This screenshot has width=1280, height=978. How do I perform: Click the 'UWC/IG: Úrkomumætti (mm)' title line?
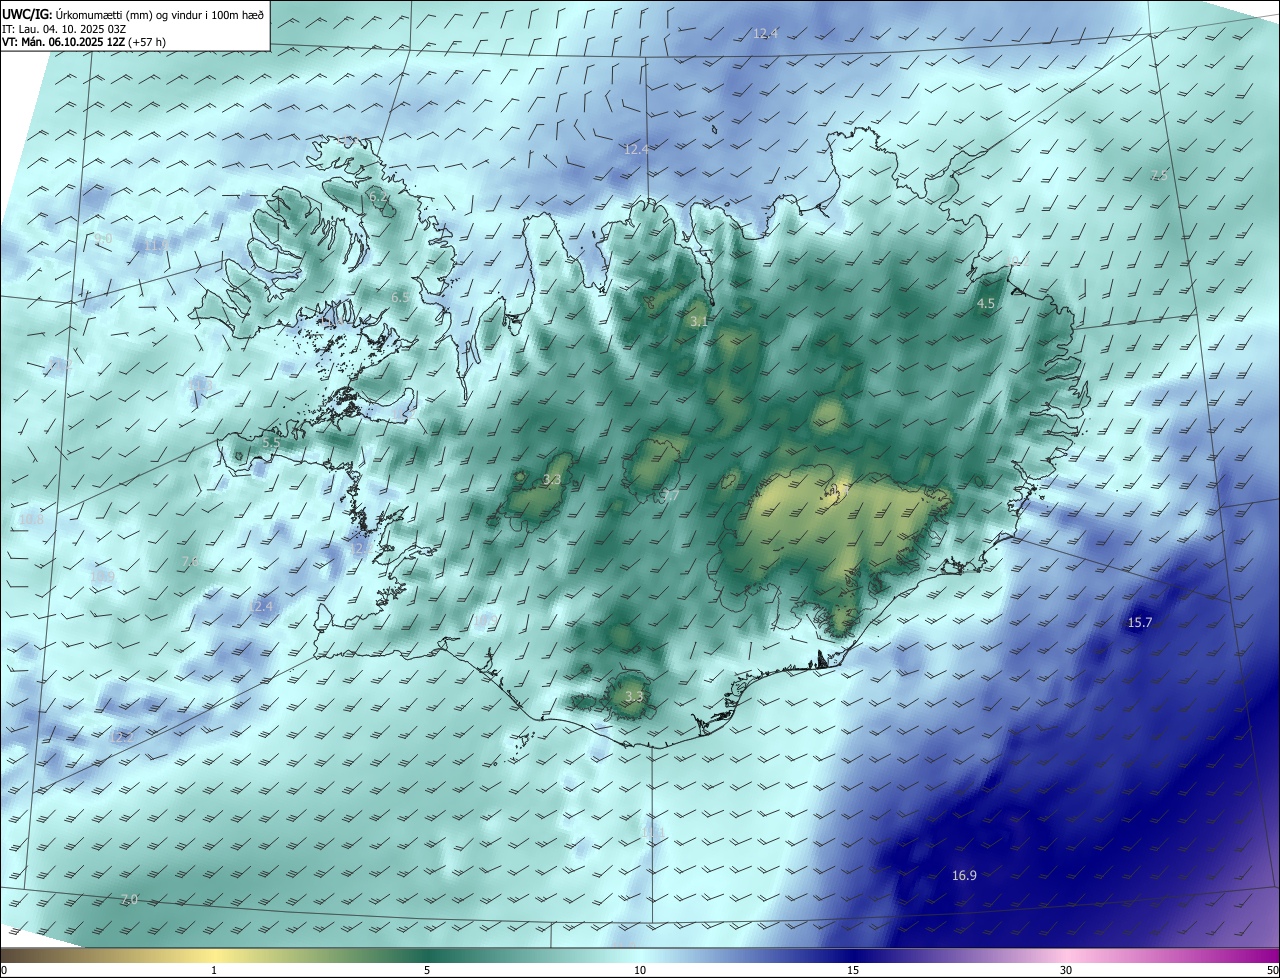point(133,15)
